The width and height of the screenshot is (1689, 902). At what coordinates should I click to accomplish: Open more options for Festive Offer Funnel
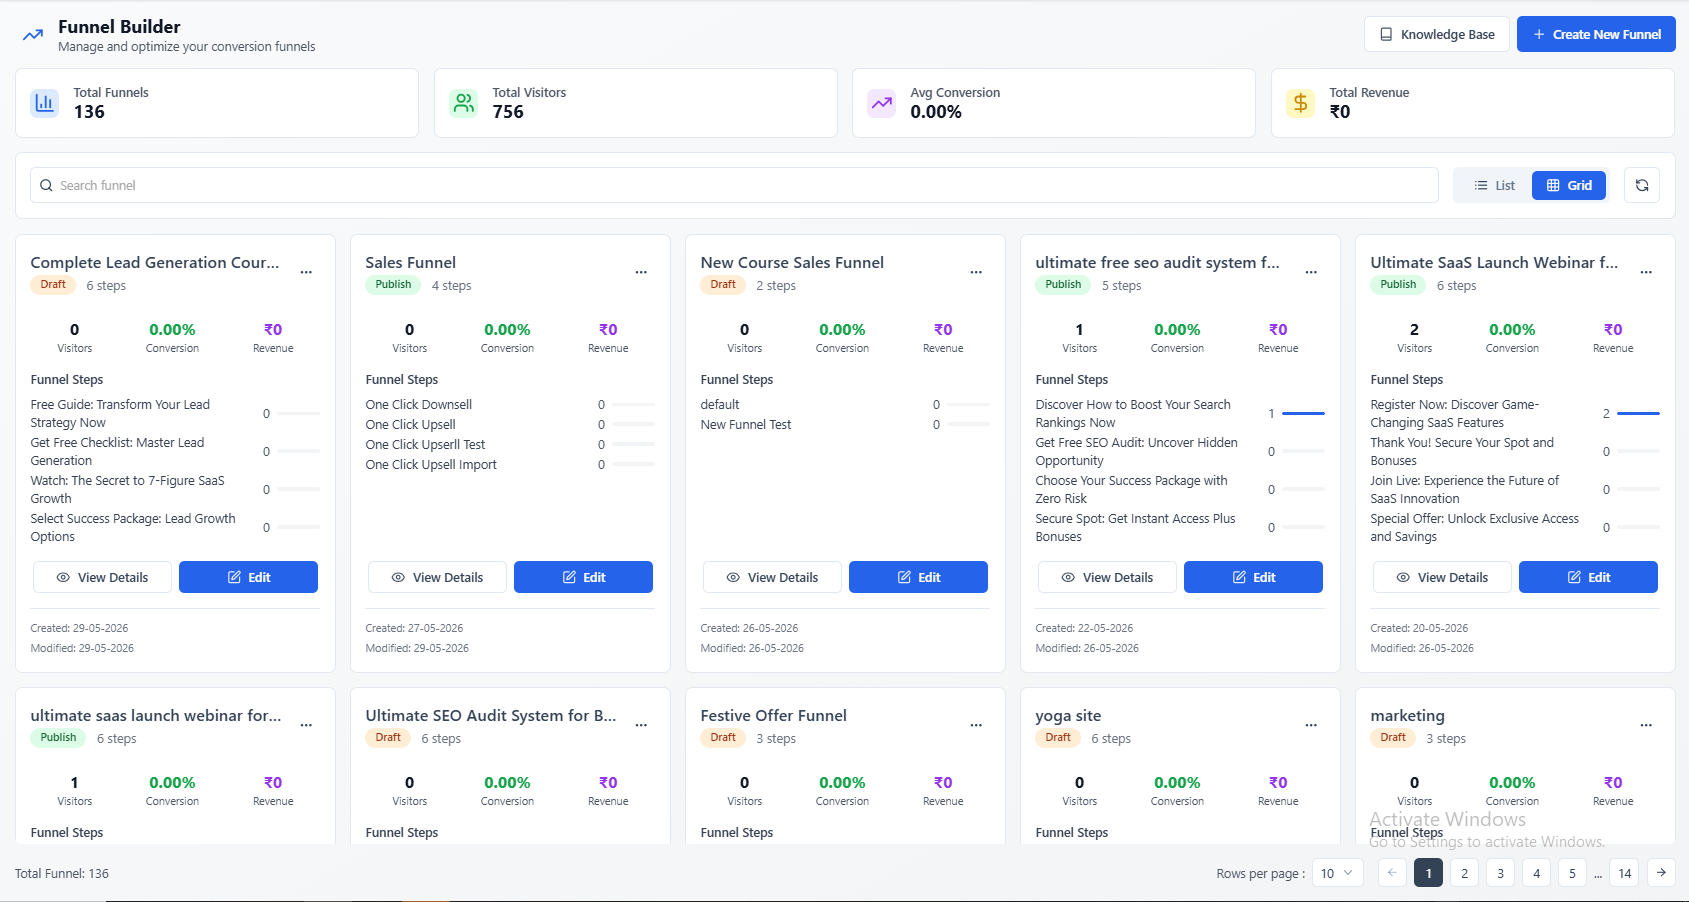click(976, 725)
